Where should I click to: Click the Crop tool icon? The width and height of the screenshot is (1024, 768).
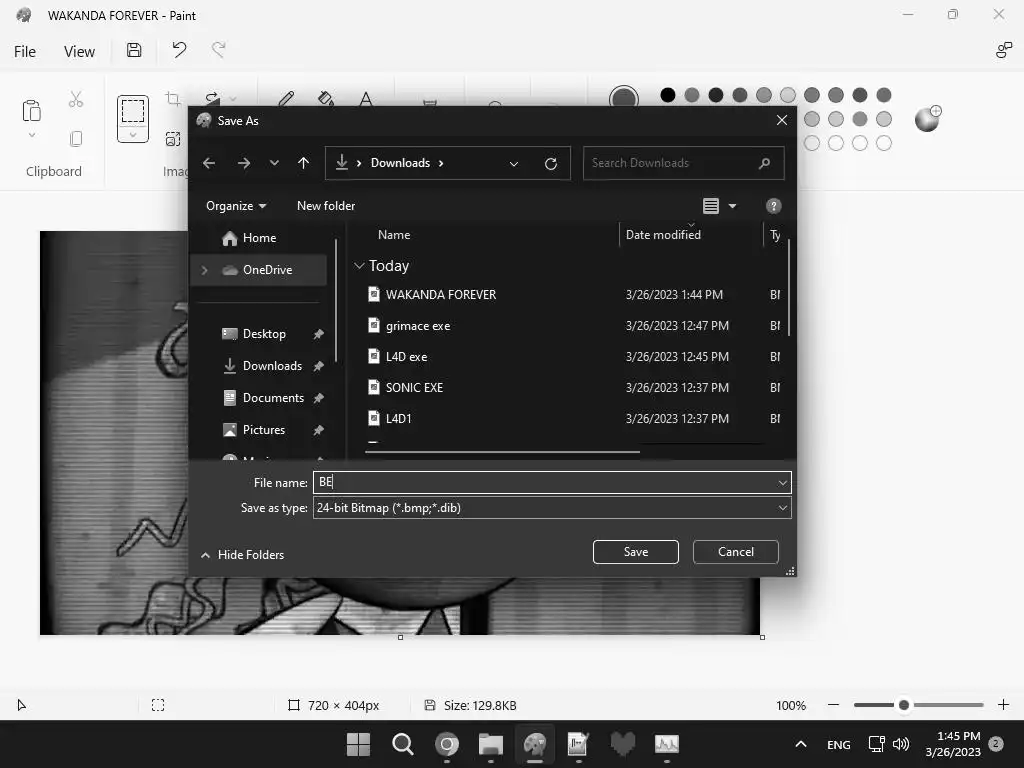tap(173, 99)
